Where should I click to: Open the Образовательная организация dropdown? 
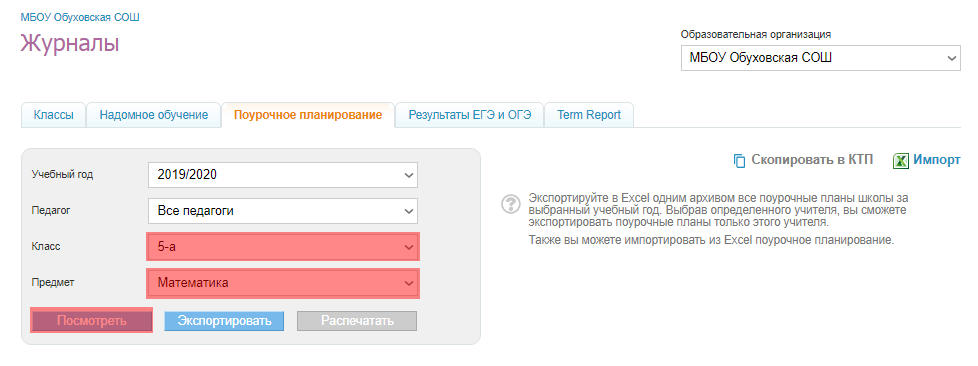(x=821, y=58)
